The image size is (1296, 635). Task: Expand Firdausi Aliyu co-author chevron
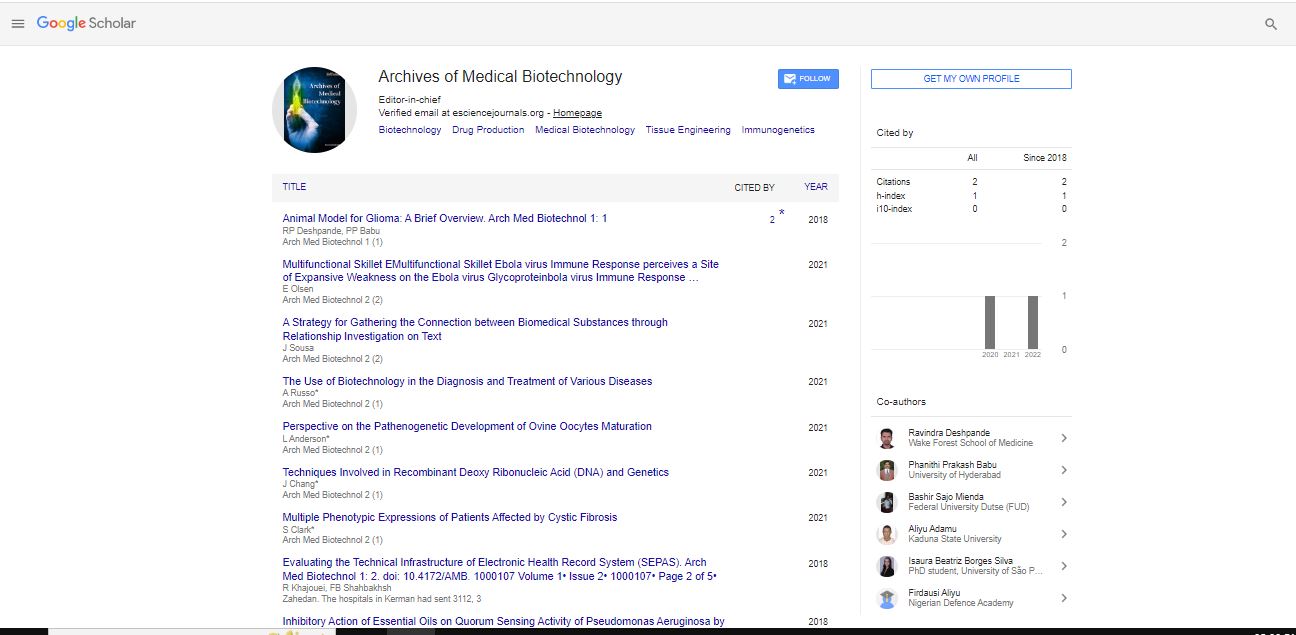click(x=1064, y=598)
